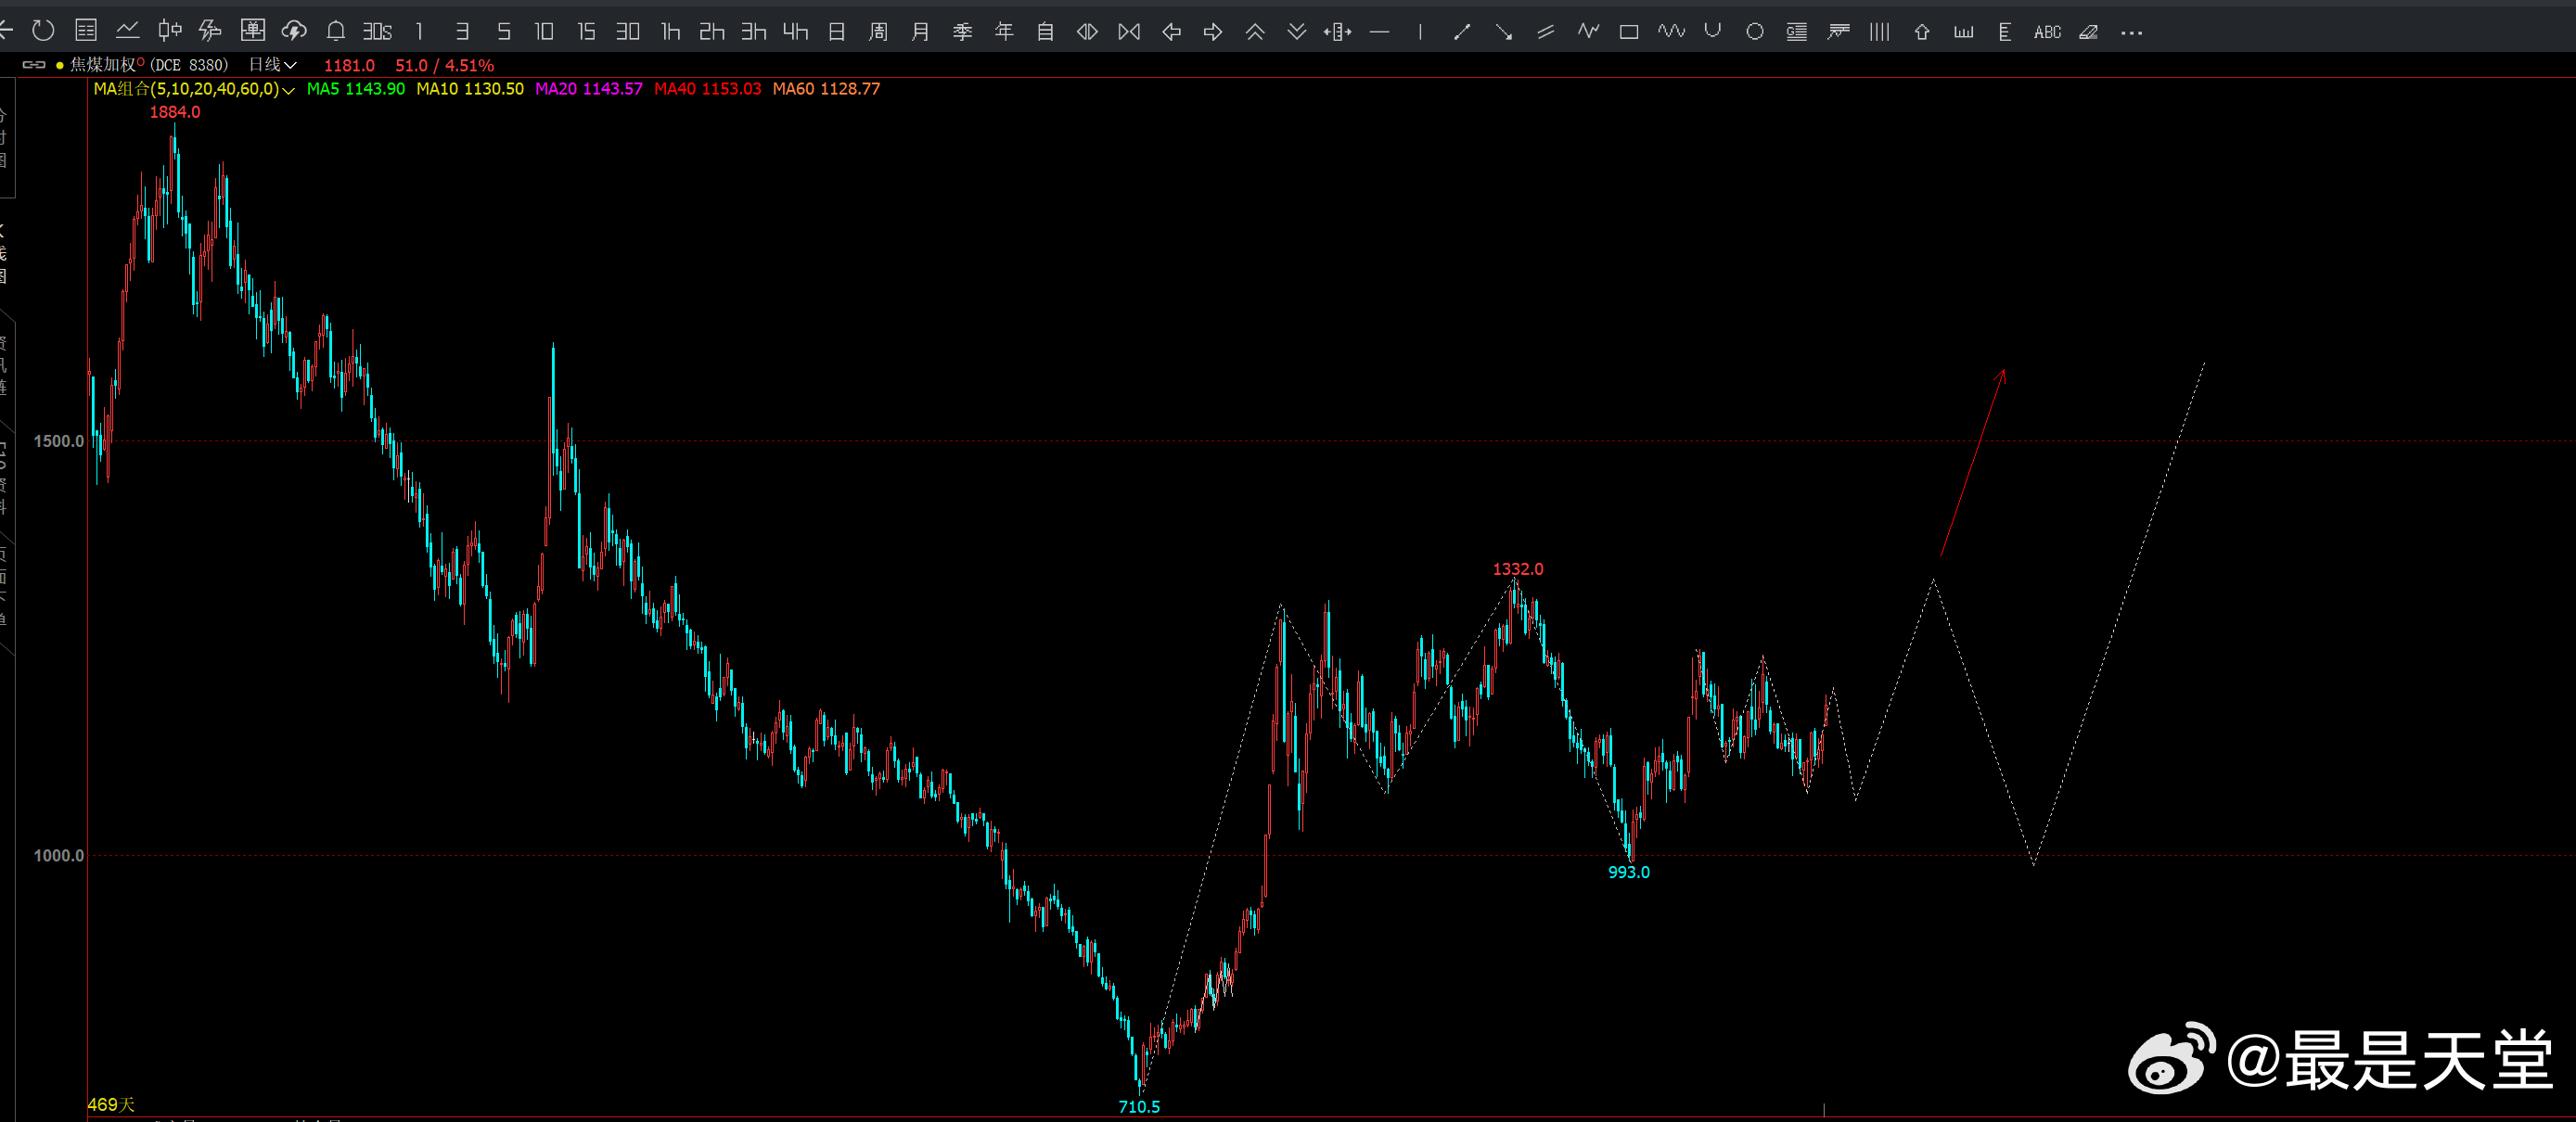The width and height of the screenshot is (2576, 1122).
Task: Choose the eraser tool
Action: (2088, 32)
